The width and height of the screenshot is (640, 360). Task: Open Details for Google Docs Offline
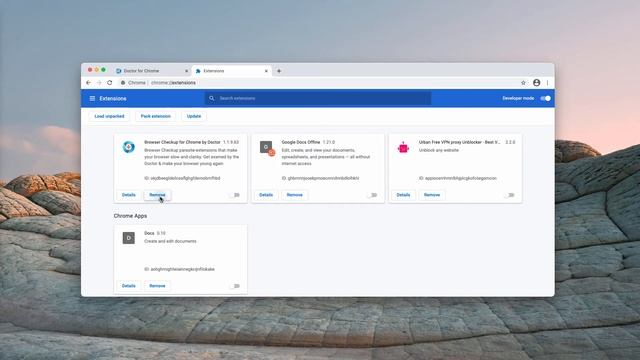tap(266, 195)
